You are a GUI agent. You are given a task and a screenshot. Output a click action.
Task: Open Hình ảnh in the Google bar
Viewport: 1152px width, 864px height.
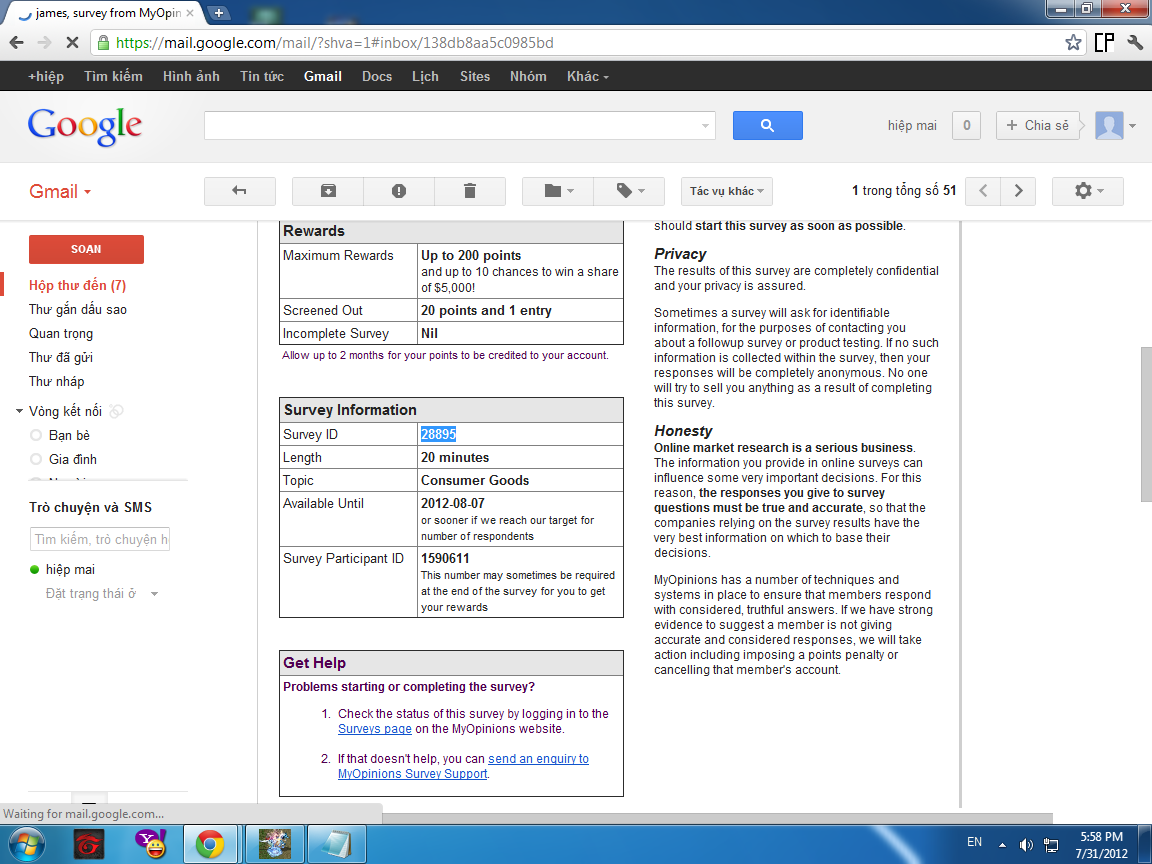[x=191, y=76]
